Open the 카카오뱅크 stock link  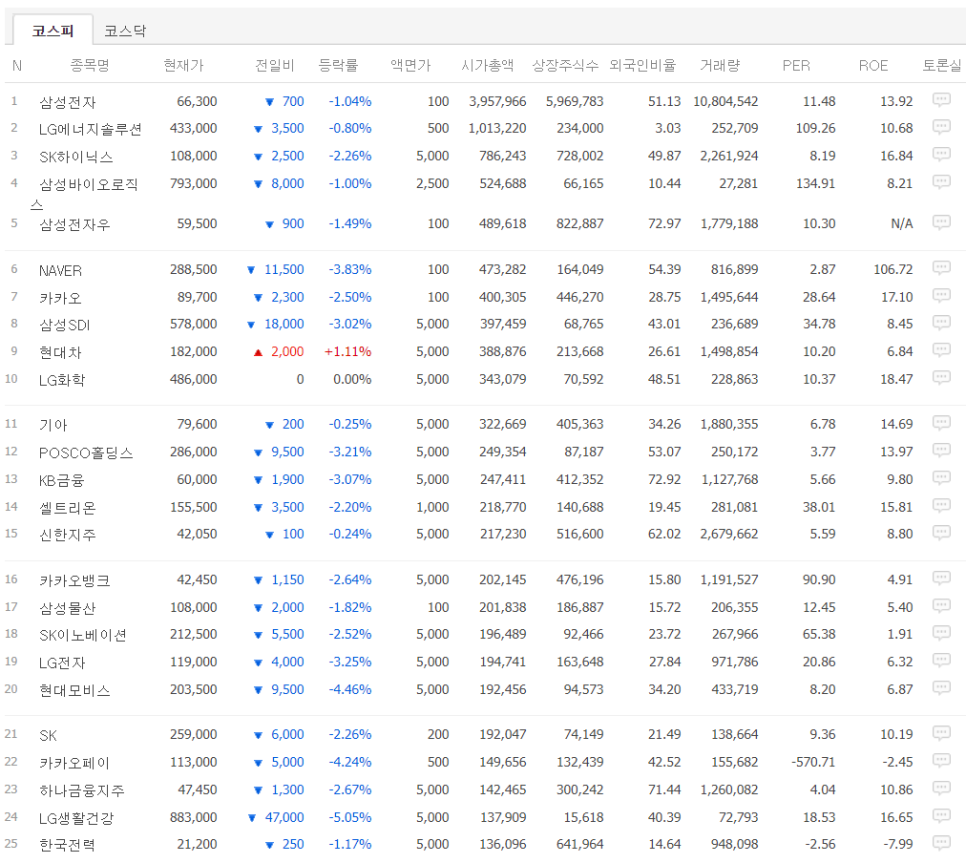[75, 580]
